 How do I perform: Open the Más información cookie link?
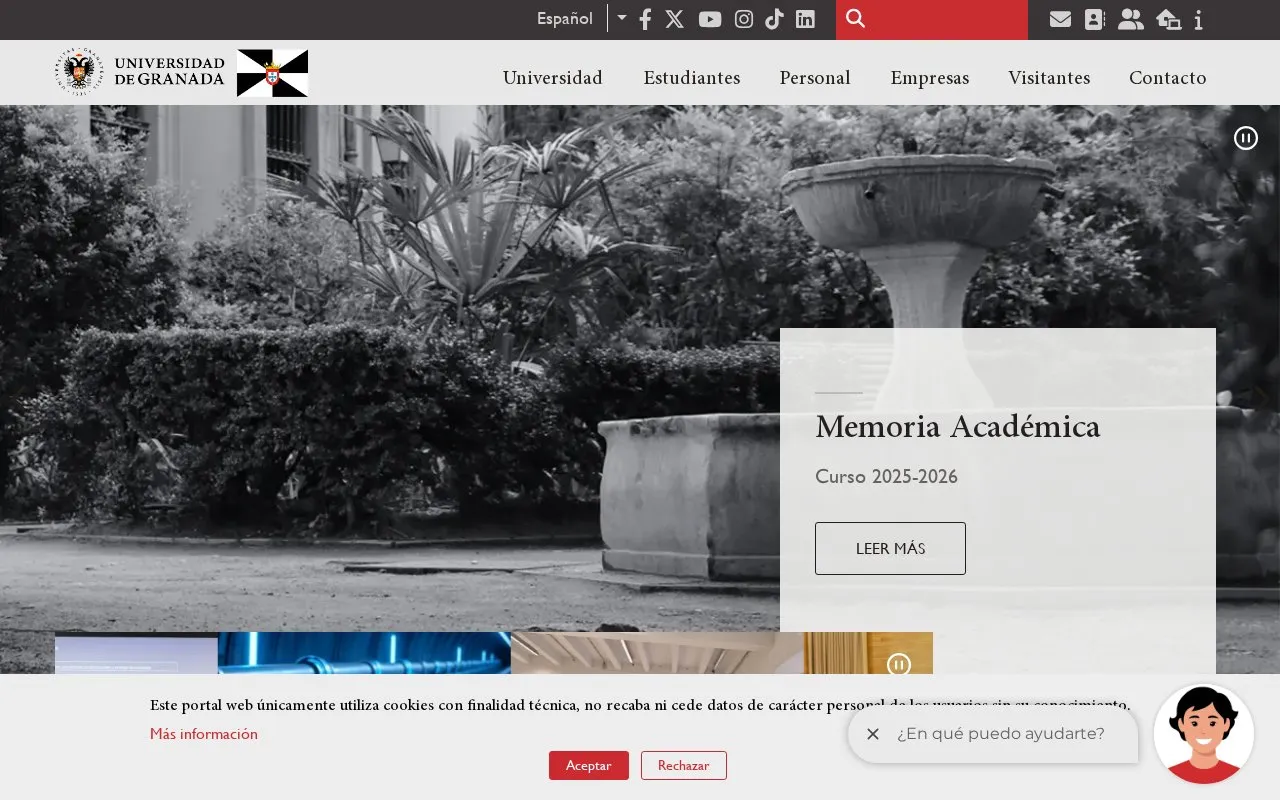pos(204,734)
